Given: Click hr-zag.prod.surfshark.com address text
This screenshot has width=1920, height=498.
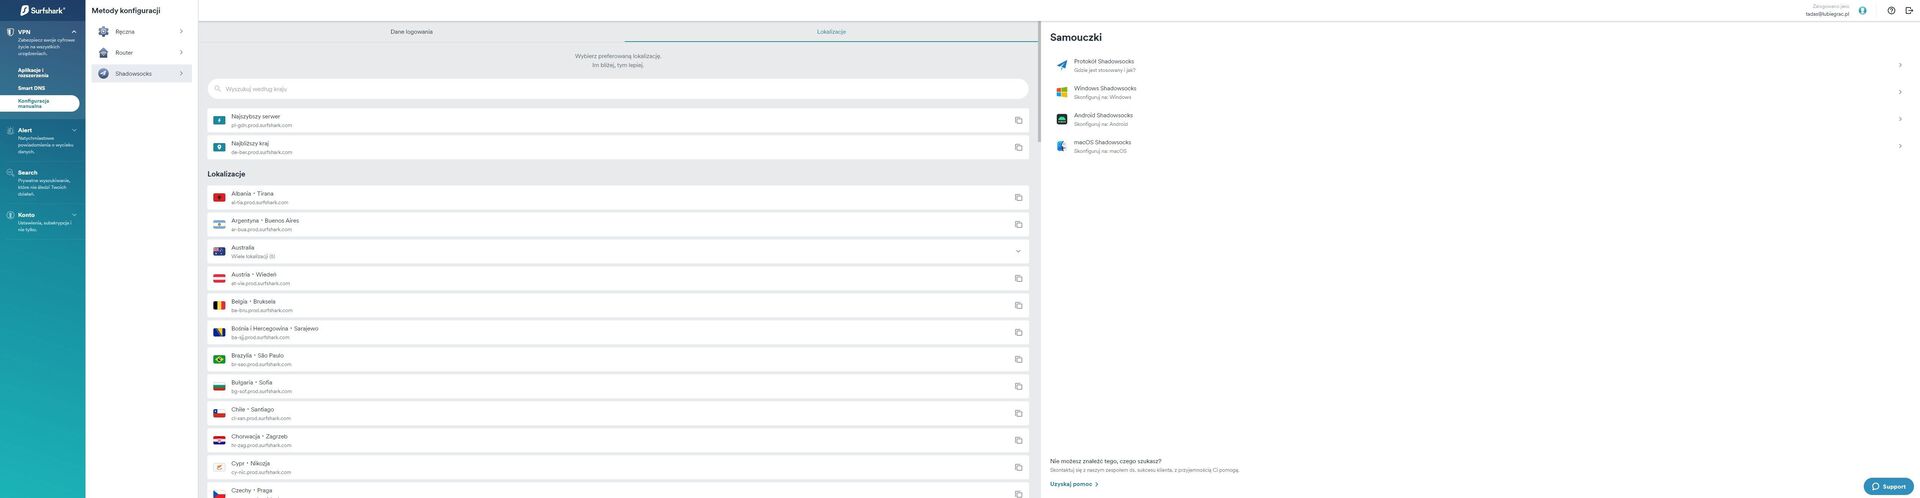Looking at the screenshot, I should point(261,446).
